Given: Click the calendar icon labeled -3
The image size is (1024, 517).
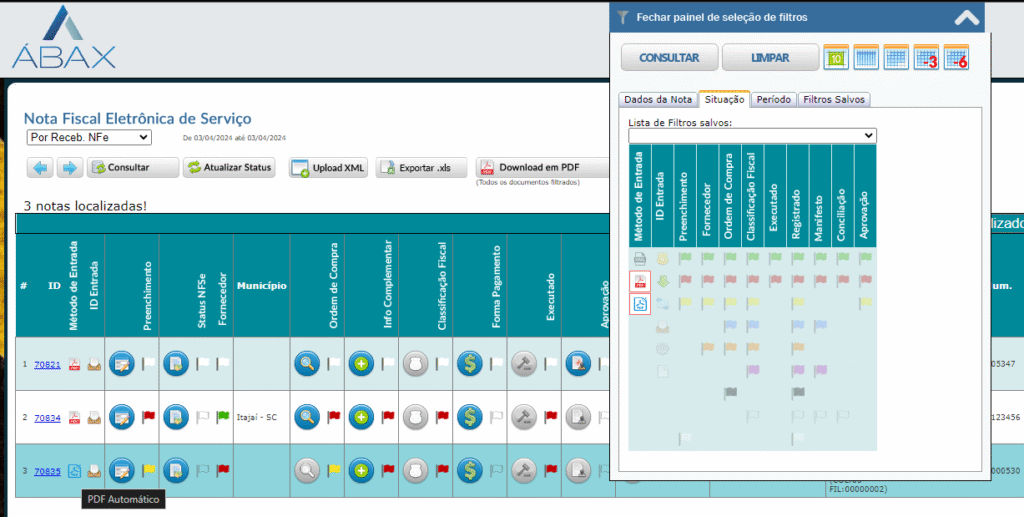Looking at the screenshot, I should (x=926, y=57).
